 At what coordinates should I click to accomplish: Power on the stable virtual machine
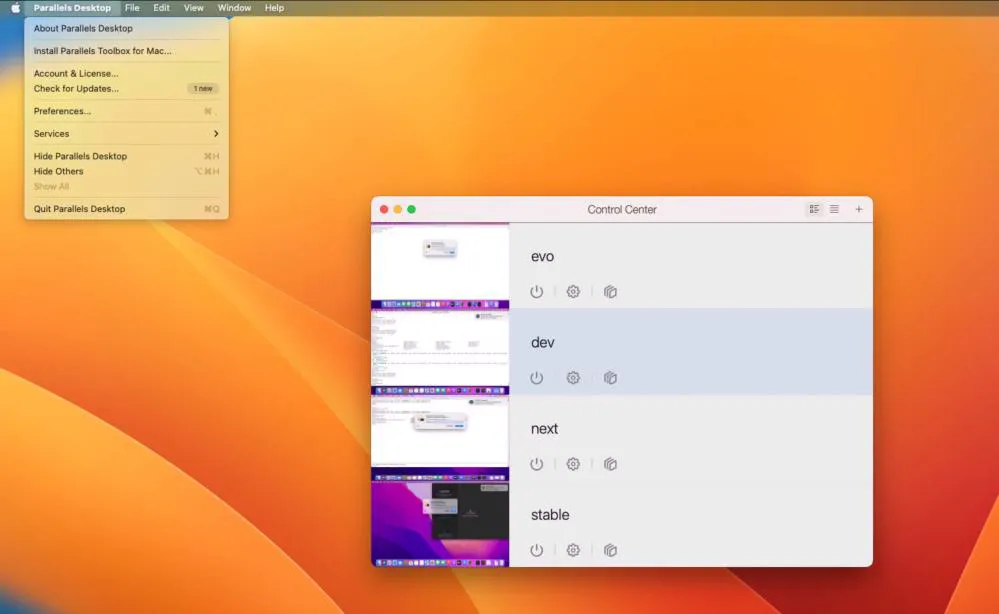(x=536, y=550)
